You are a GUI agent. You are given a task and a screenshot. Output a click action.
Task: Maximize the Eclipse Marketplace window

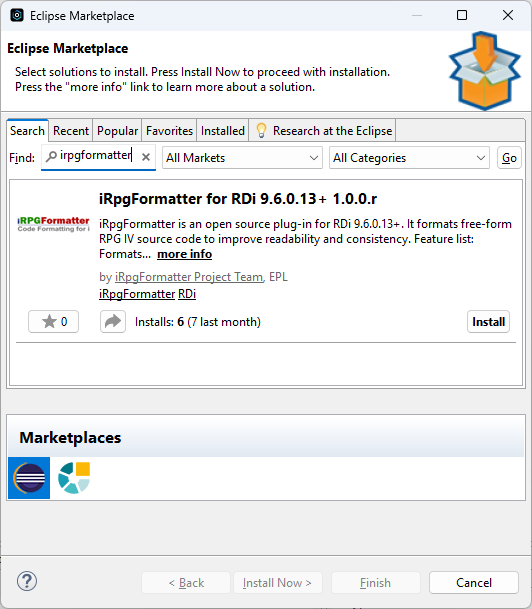(462, 16)
